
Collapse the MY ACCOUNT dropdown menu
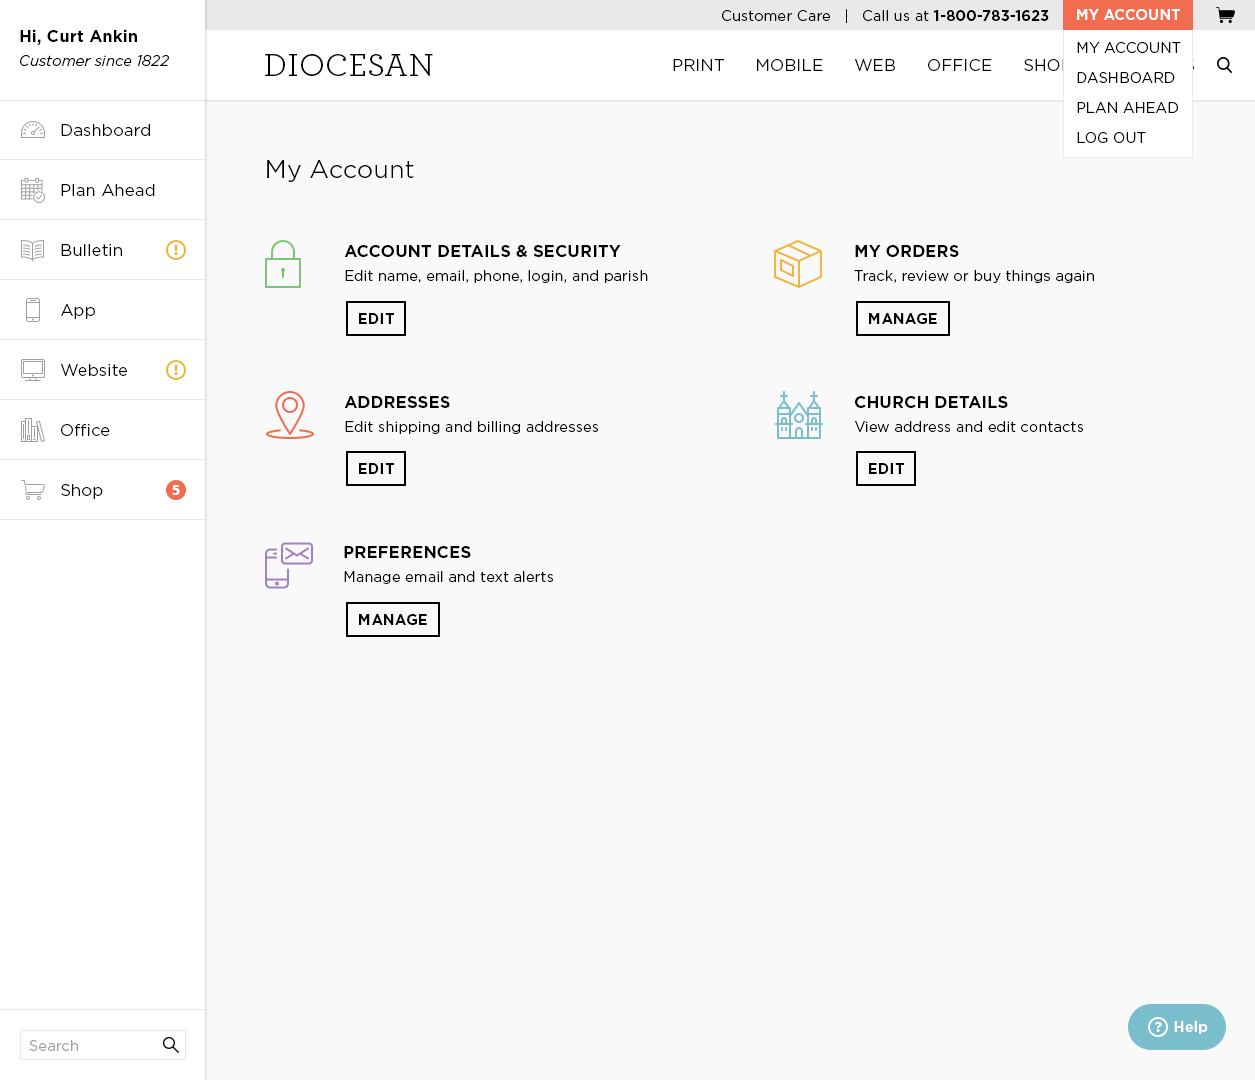[x=1127, y=15]
